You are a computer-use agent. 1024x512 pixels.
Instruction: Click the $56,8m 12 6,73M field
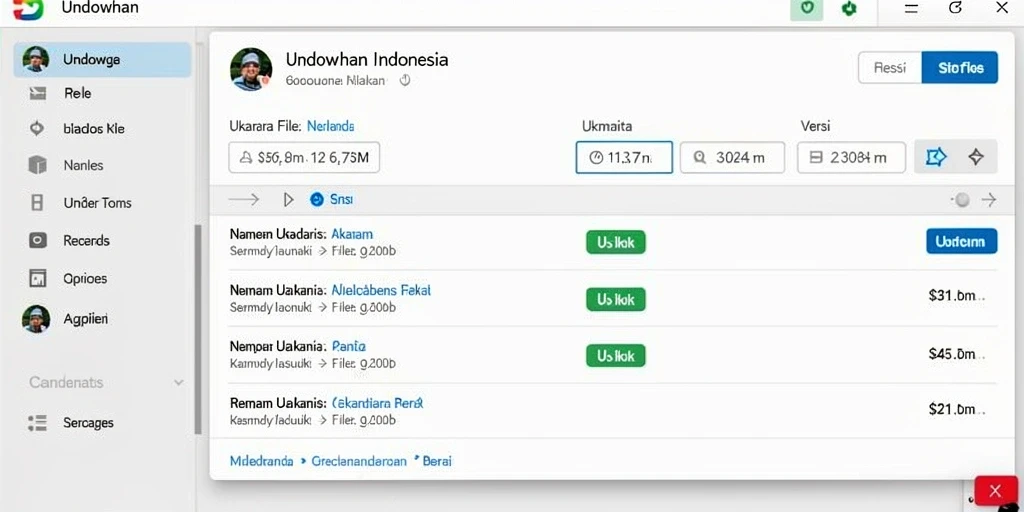(304, 157)
